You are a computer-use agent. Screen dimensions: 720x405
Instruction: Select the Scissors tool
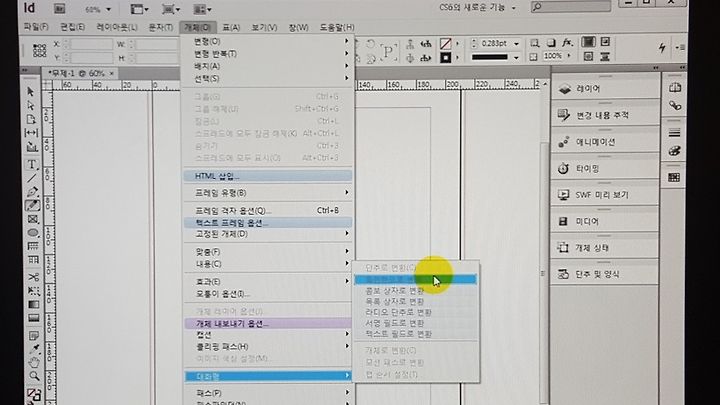[x=34, y=277]
